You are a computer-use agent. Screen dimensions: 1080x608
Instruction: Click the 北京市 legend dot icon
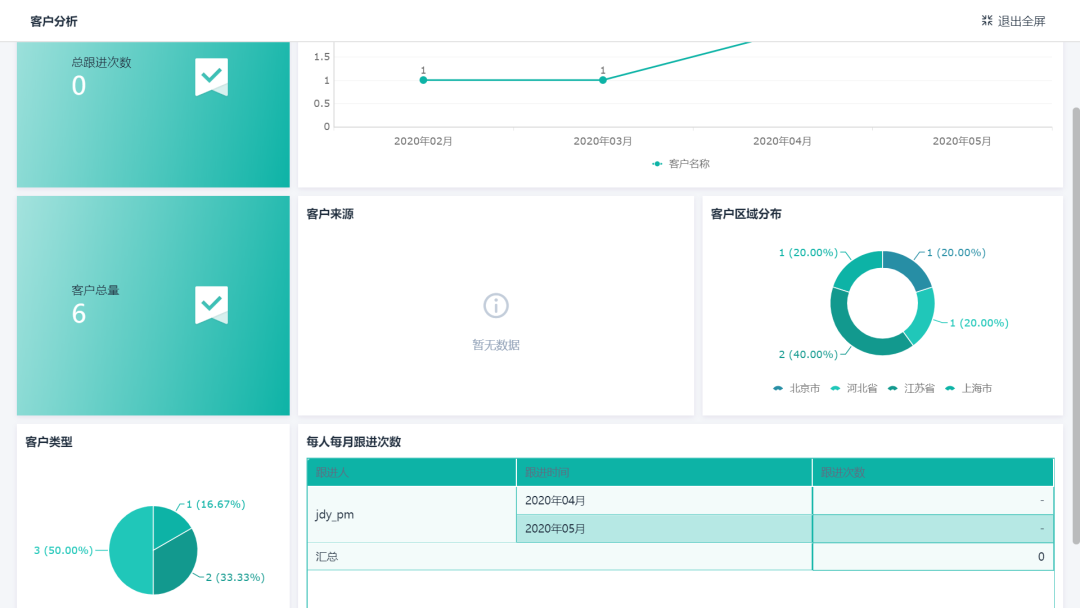pyautogui.click(x=778, y=388)
